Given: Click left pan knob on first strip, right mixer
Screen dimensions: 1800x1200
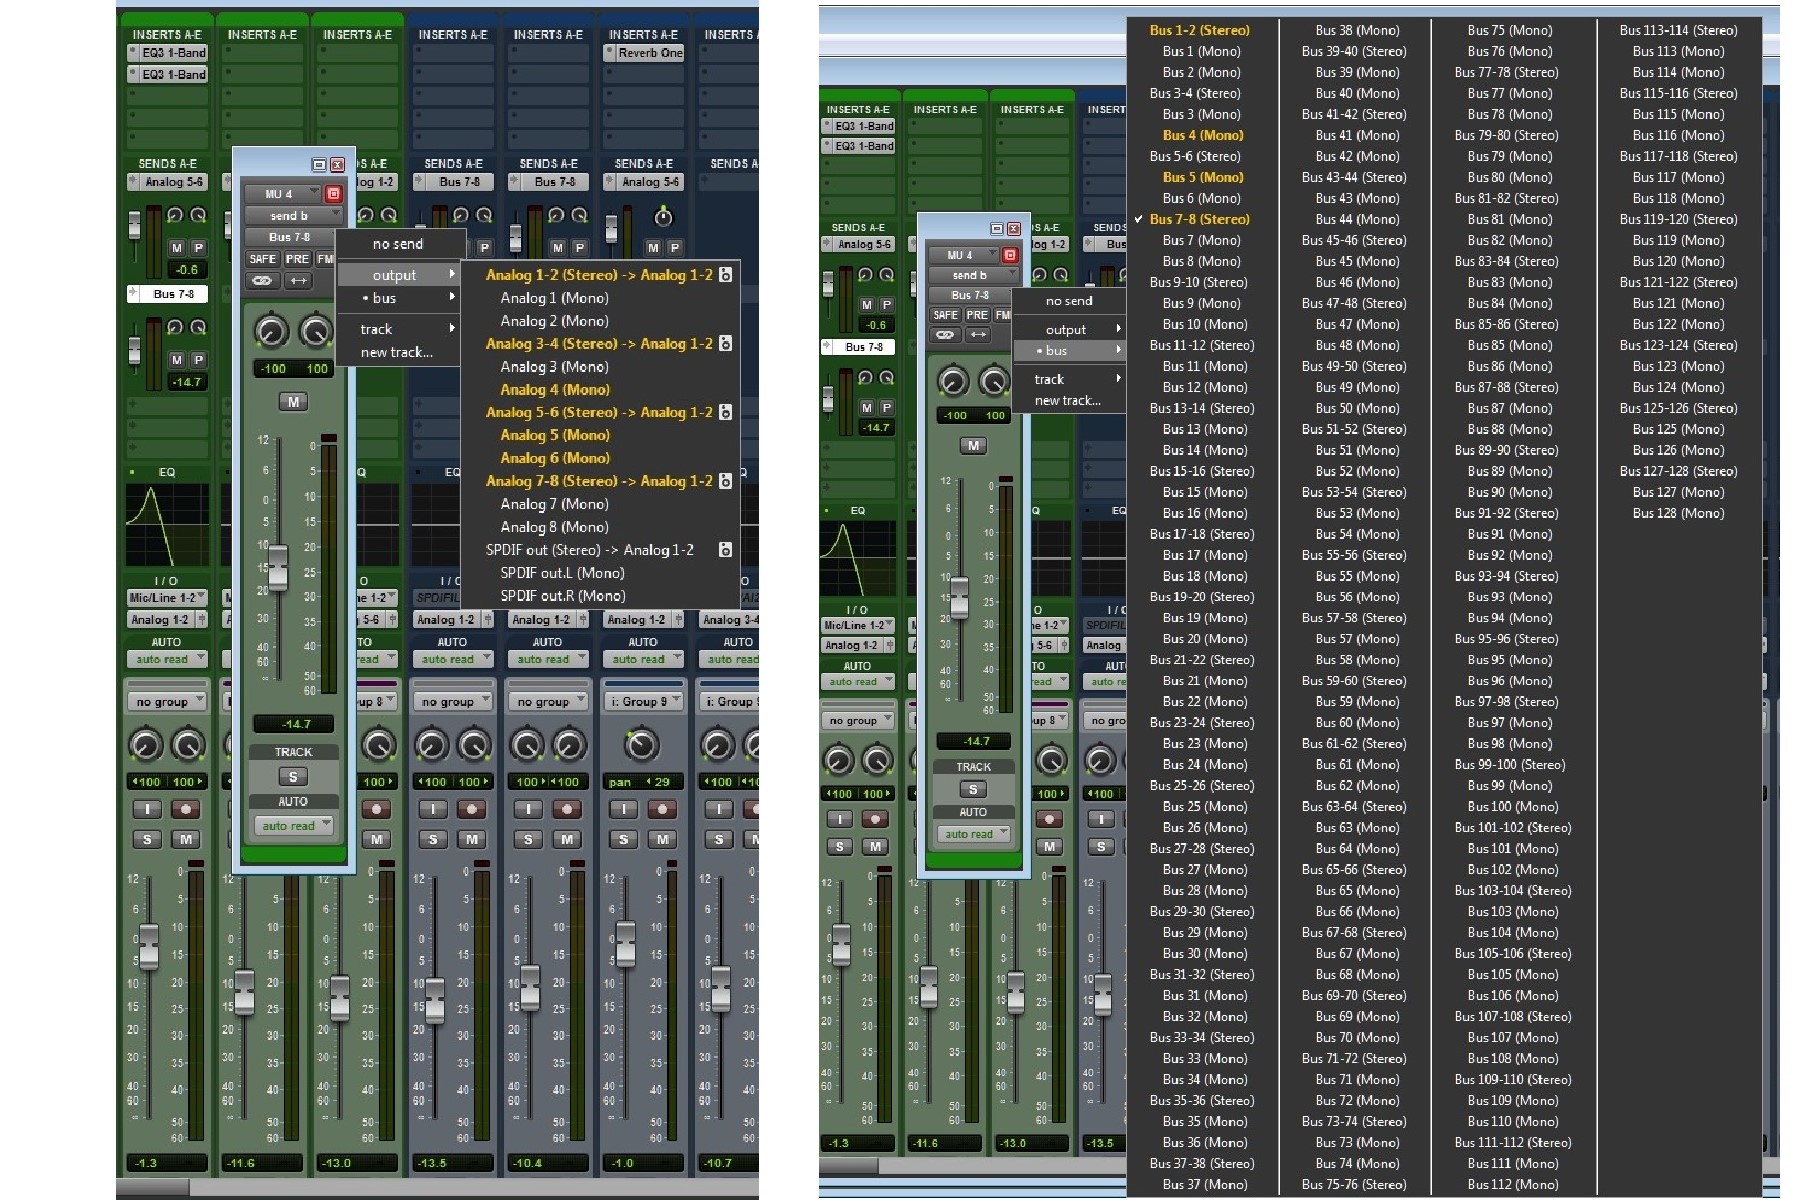Looking at the screenshot, I should point(838,761).
